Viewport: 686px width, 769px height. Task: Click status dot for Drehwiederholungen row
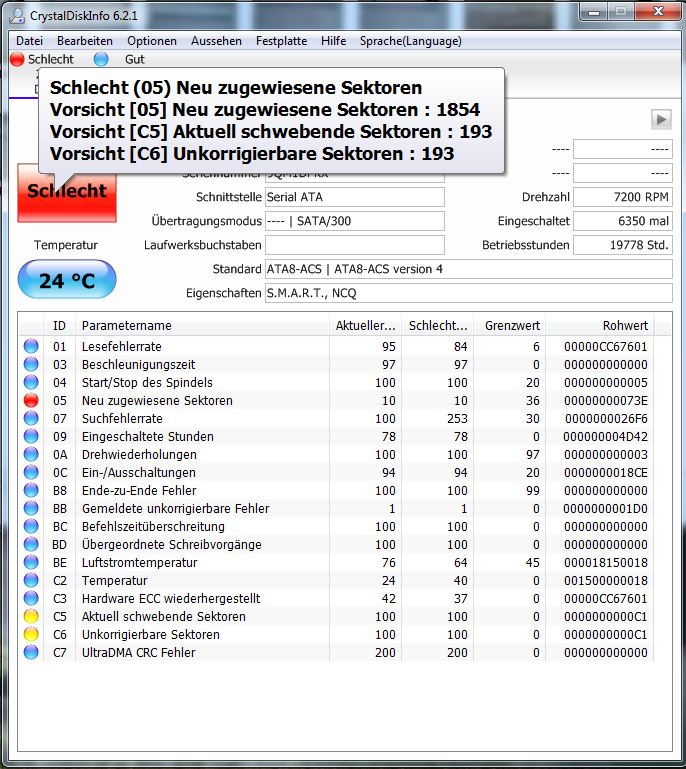(x=31, y=454)
